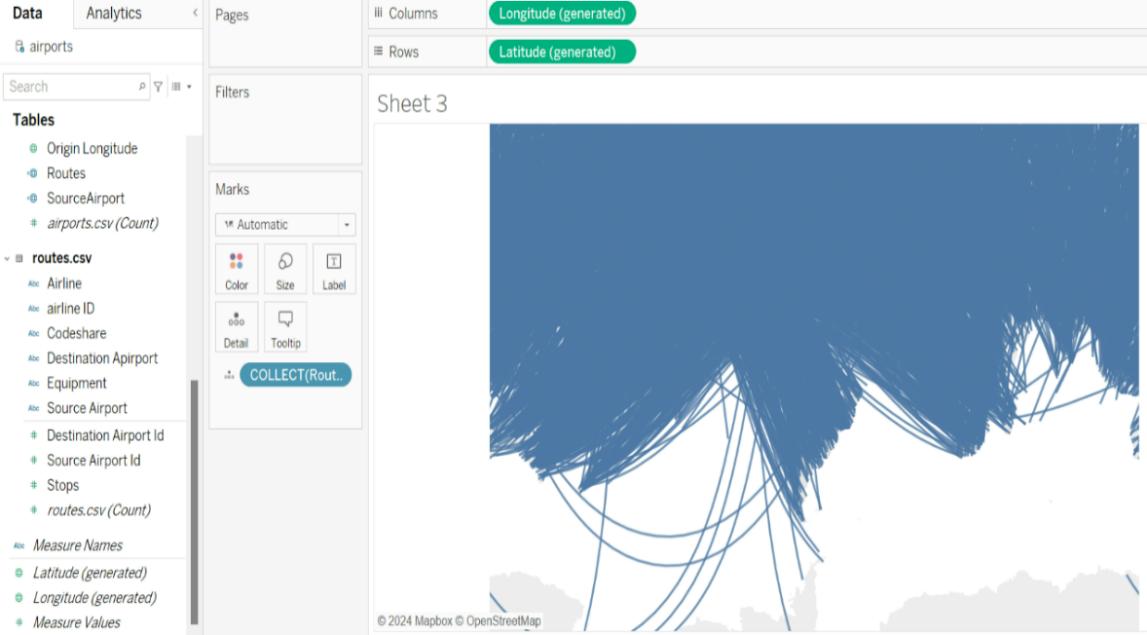Switch to the Analytics tab

[x=113, y=13]
